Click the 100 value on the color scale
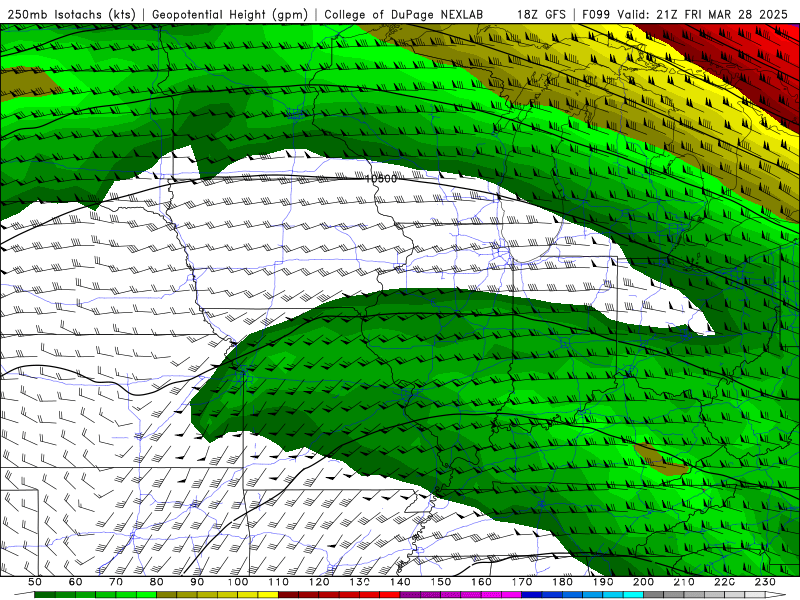Viewport: 800px width, 600px height. [x=238, y=582]
